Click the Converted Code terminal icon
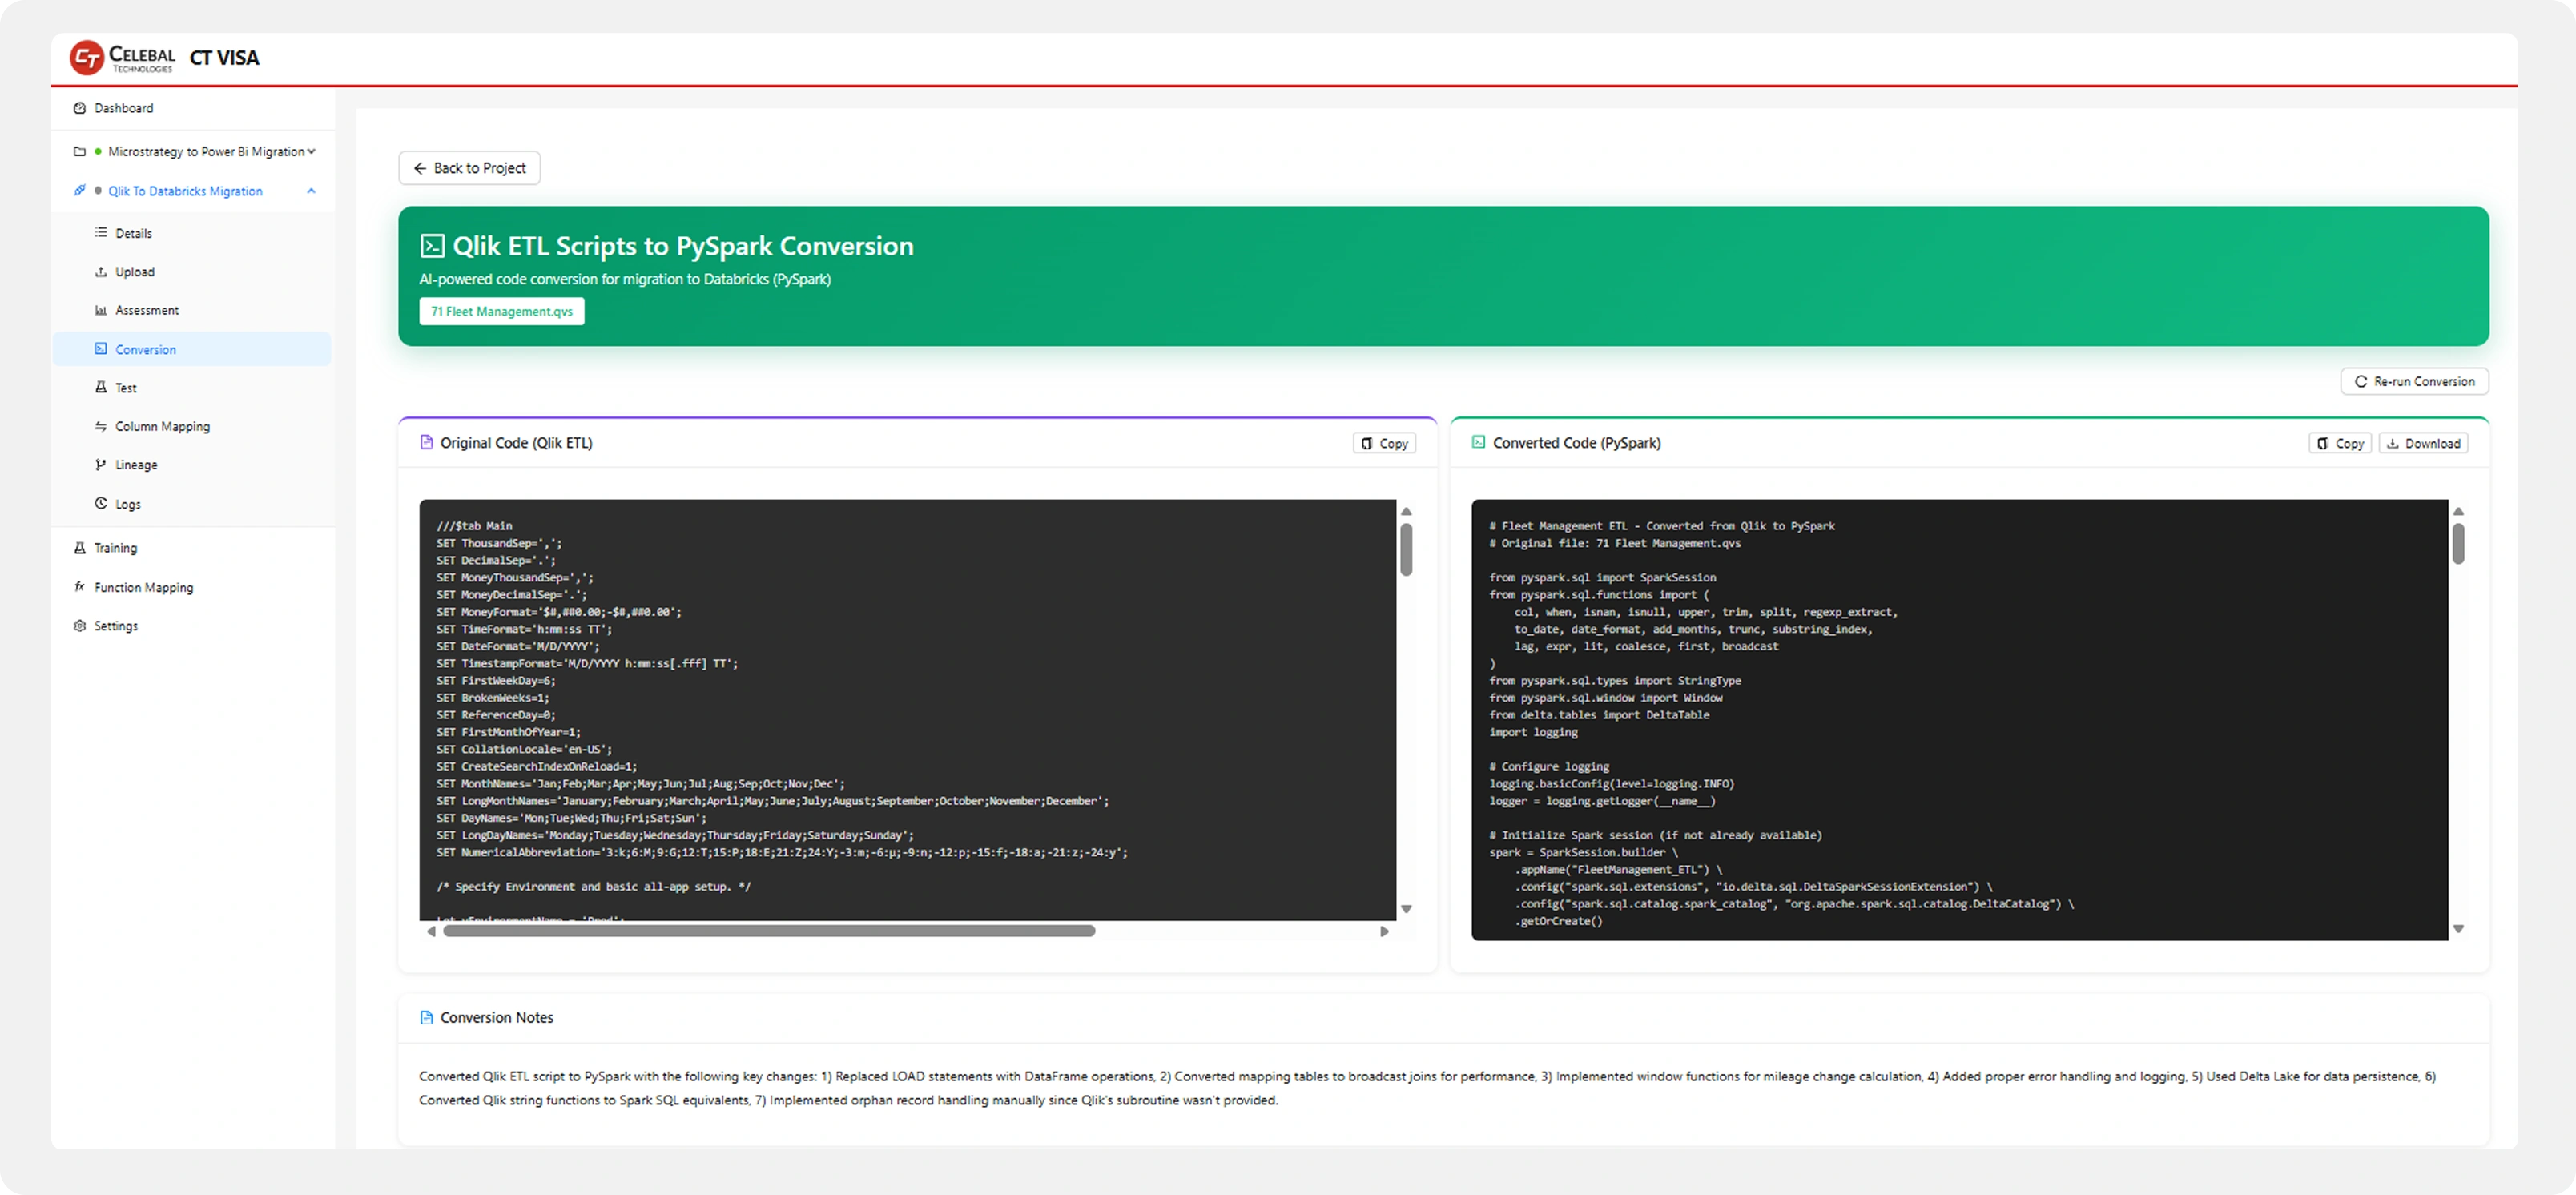Viewport: 2576px width, 1195px height. 1478,442
